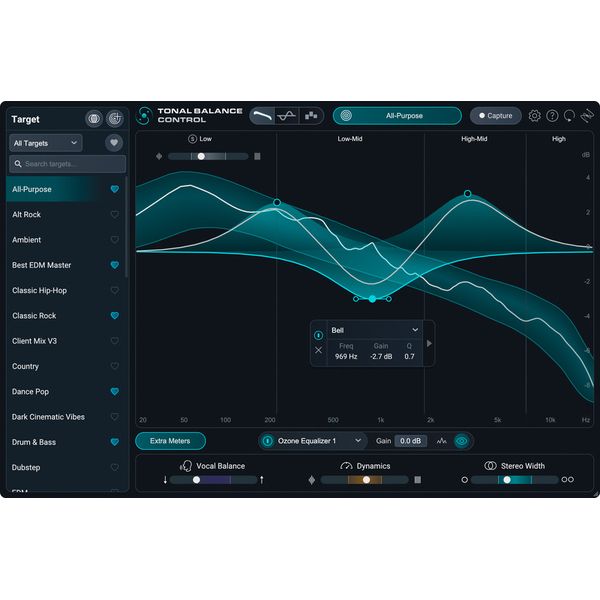Open the All-Purpose target selector
This screenshot has height=600, width=600.
point(397,116)
